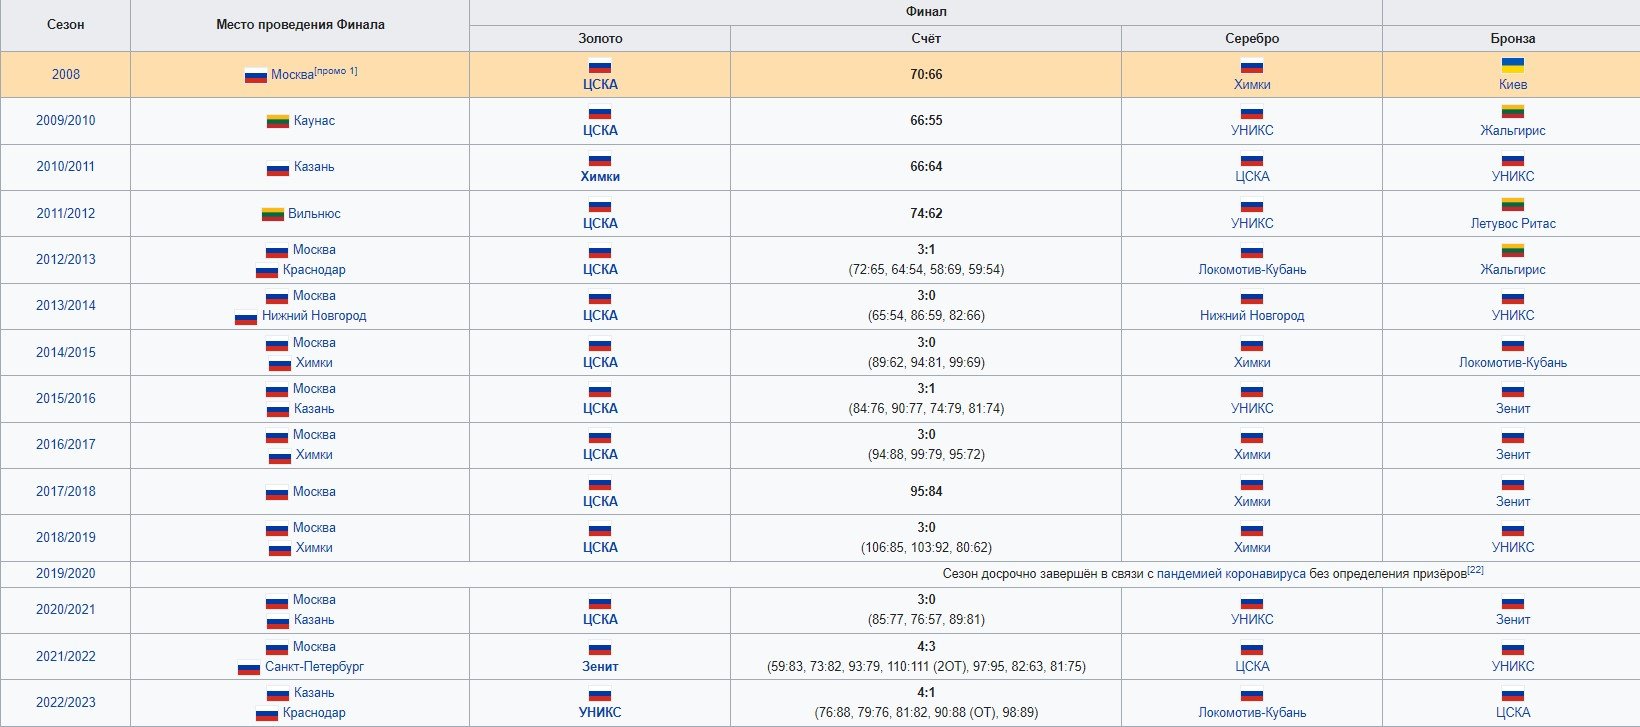
Task: Click the Сезон column header
Action: tap(66, 25)
